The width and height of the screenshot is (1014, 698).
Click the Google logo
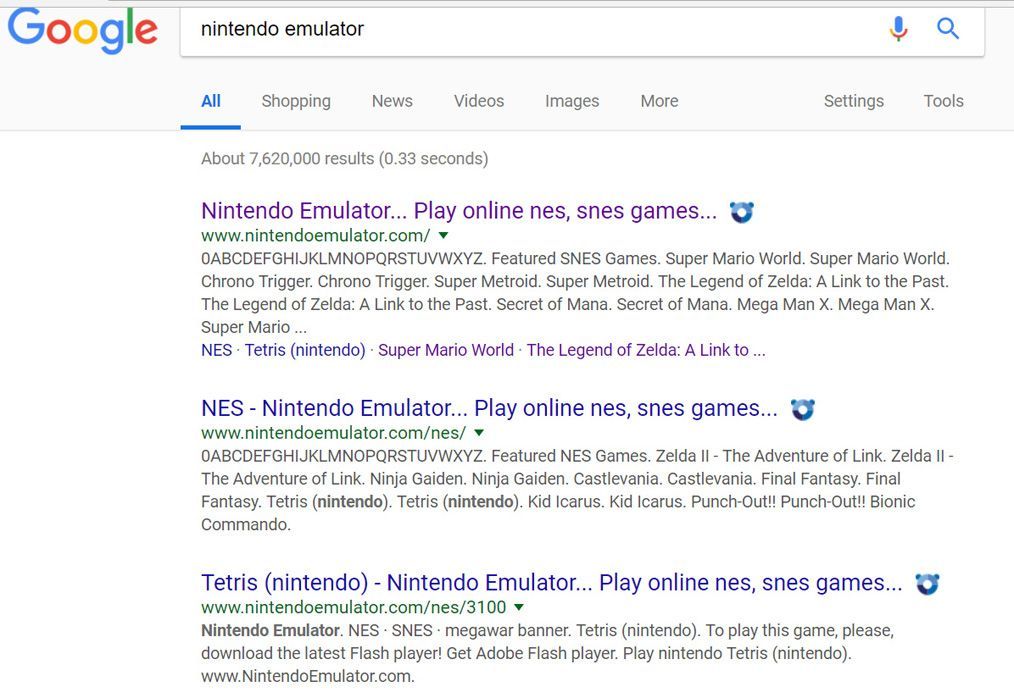(82, 29)
